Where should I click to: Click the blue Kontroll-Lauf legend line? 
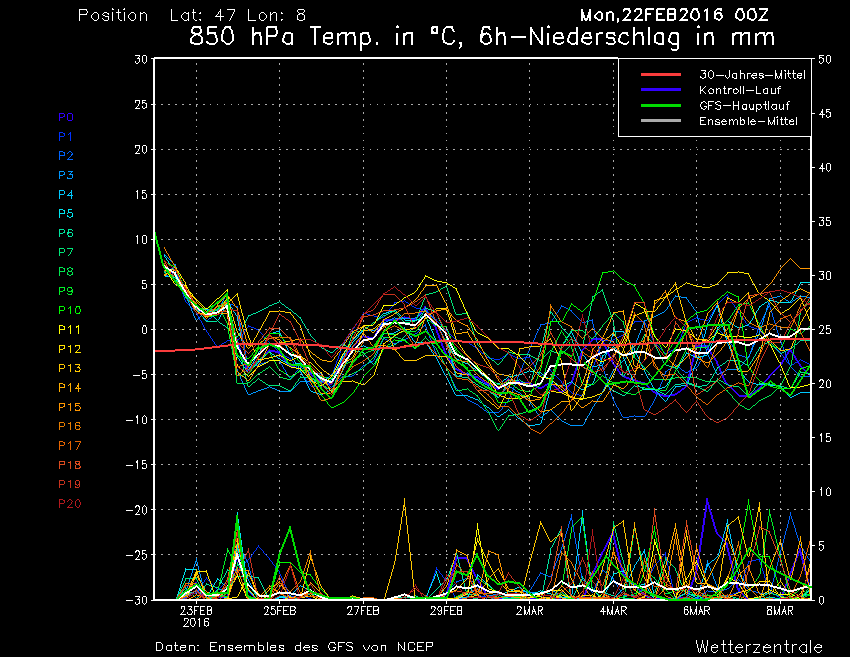(x=660, y=90)
